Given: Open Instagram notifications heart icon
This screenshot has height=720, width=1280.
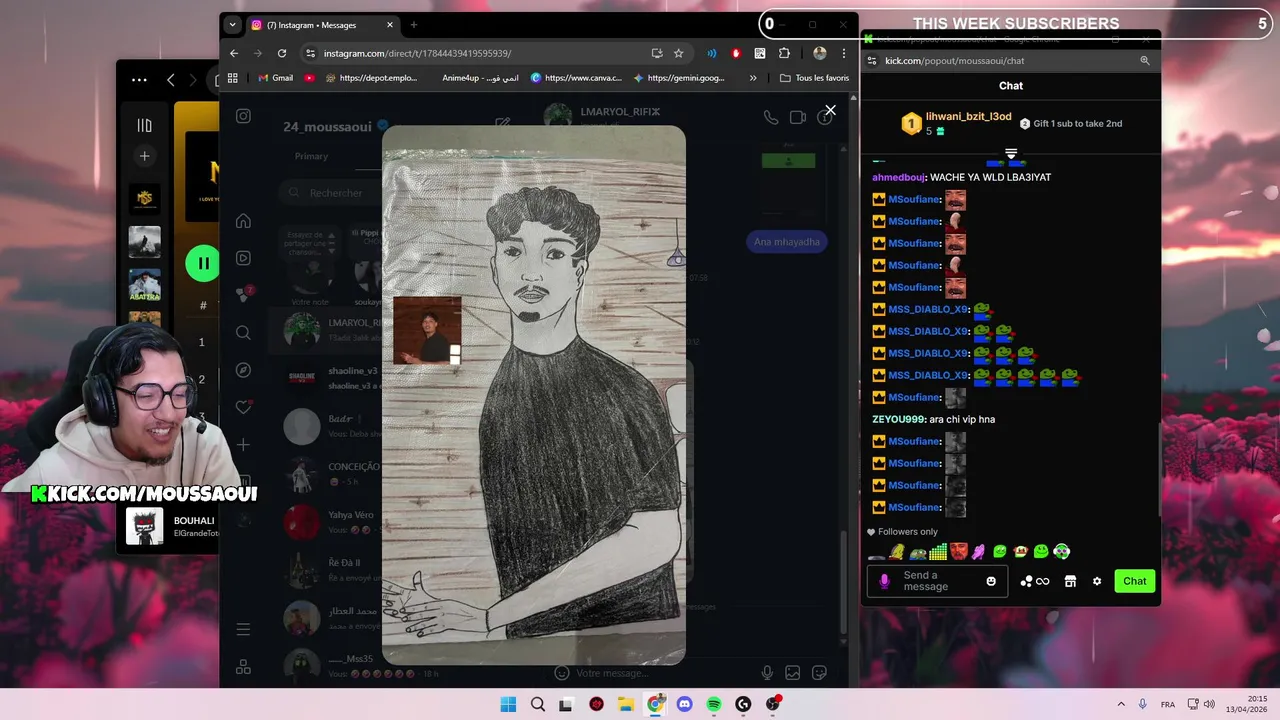Looking at the screenshot, I should (x=243, y=407).
